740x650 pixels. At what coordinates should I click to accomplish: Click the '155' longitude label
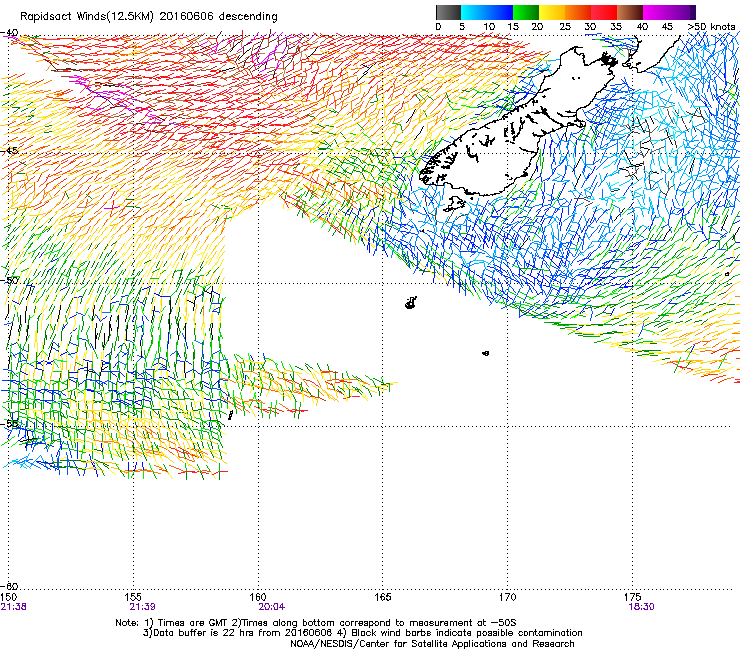point(133,597)
